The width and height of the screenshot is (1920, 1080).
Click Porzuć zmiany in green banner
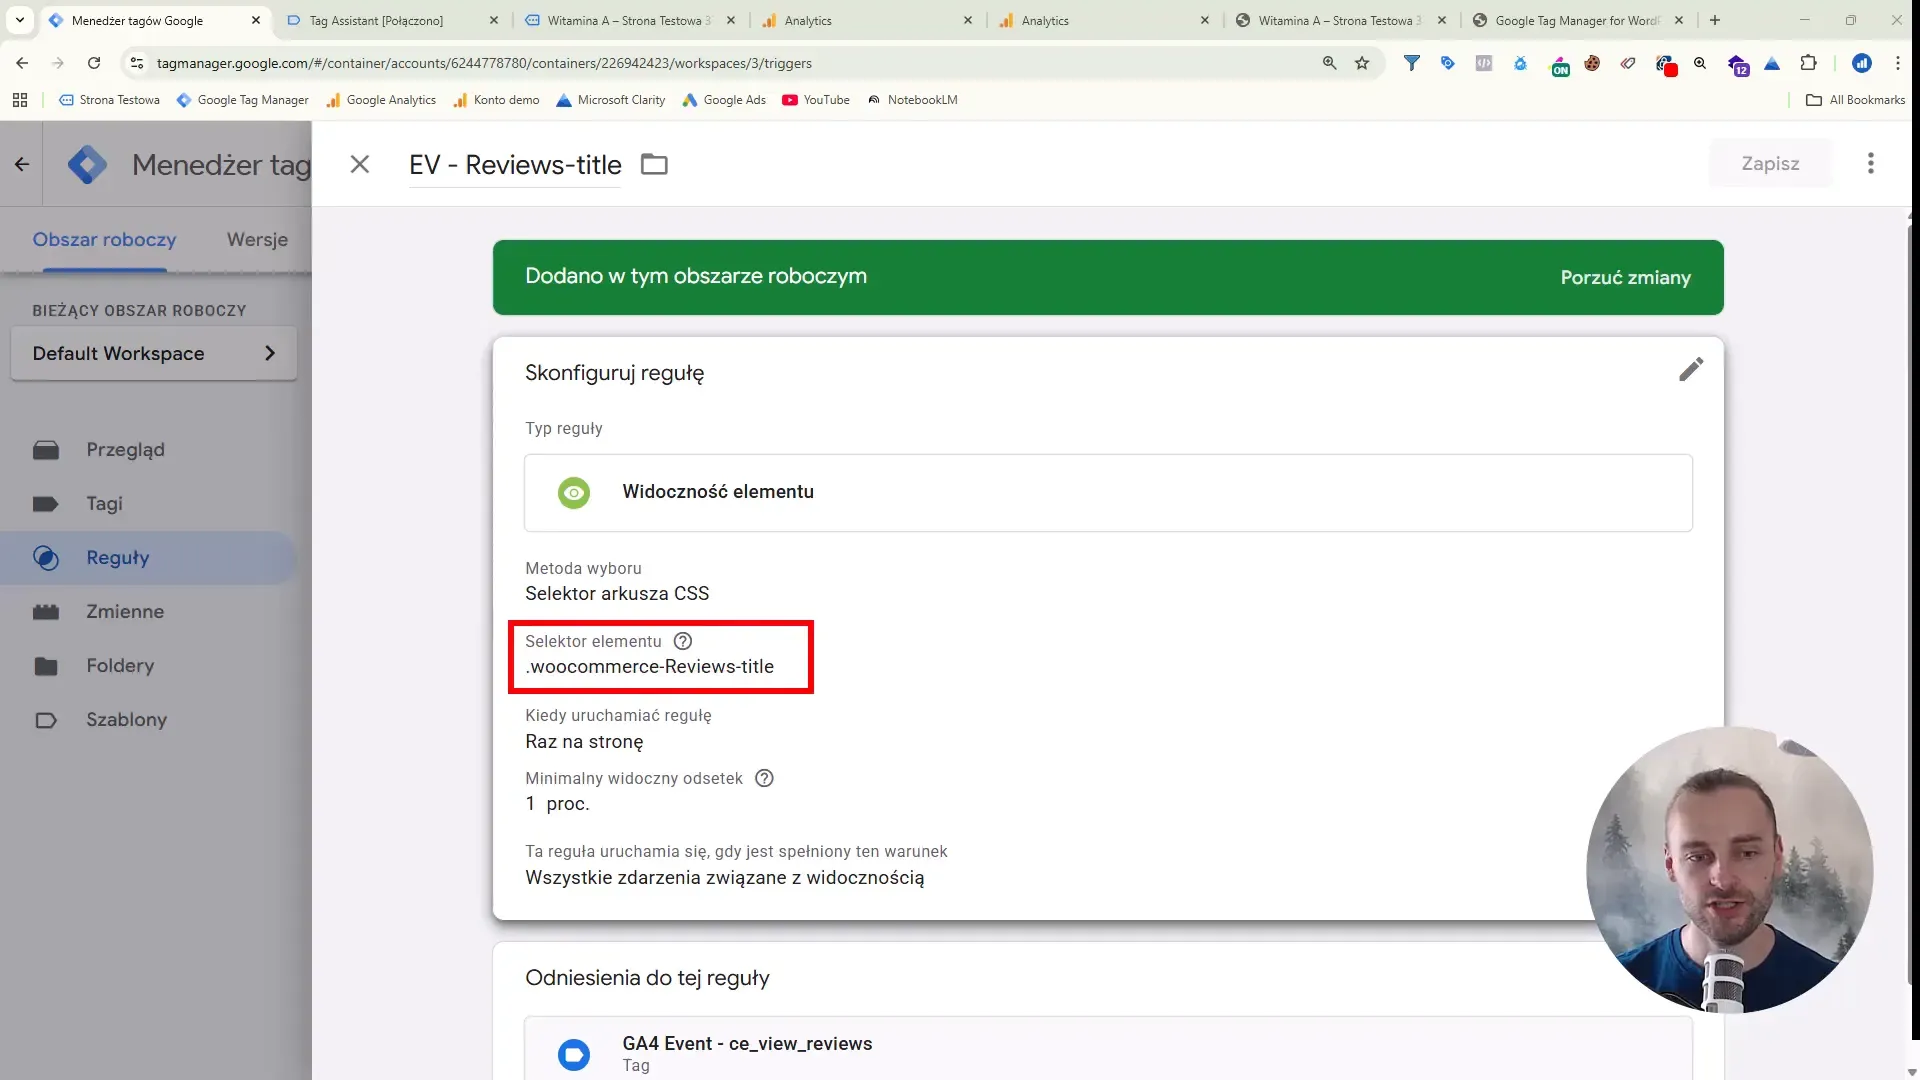point(1625,277)
